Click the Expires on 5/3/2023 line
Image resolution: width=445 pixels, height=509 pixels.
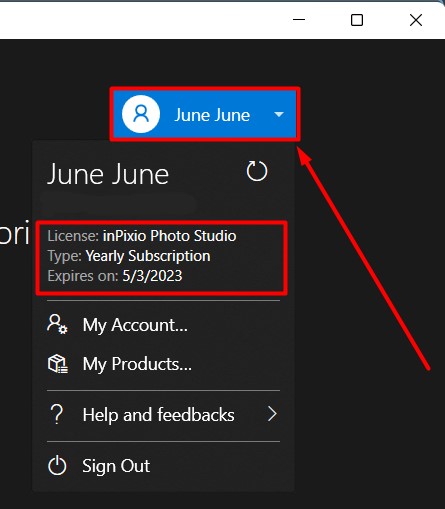pos(115,276)
